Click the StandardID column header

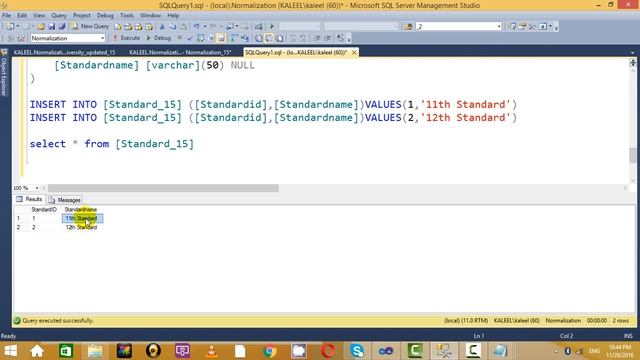[44, 209]
